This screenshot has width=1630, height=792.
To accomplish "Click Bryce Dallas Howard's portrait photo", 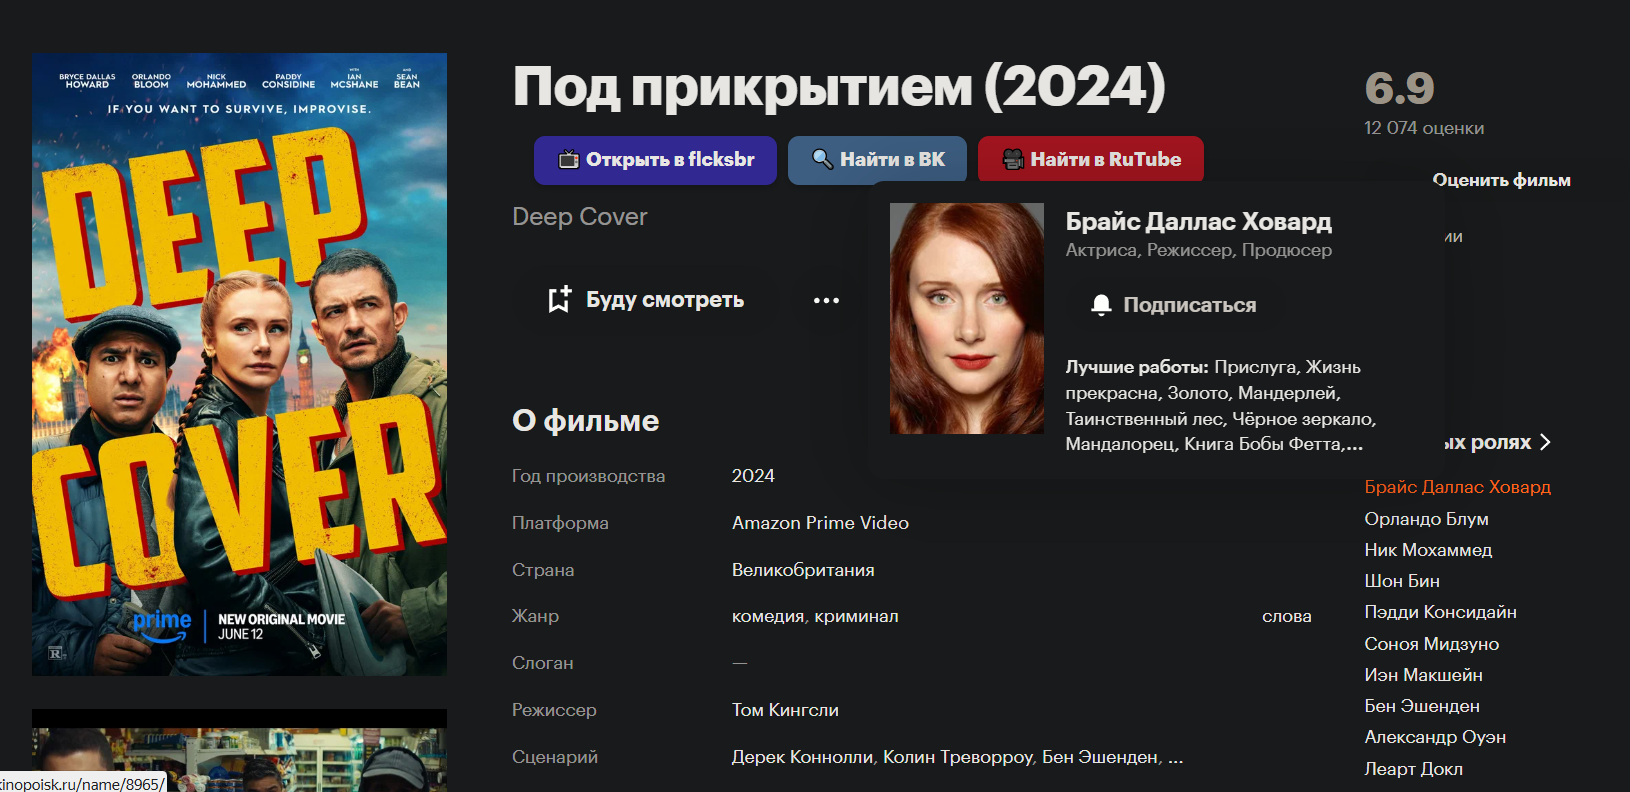I will pos(967,318).
